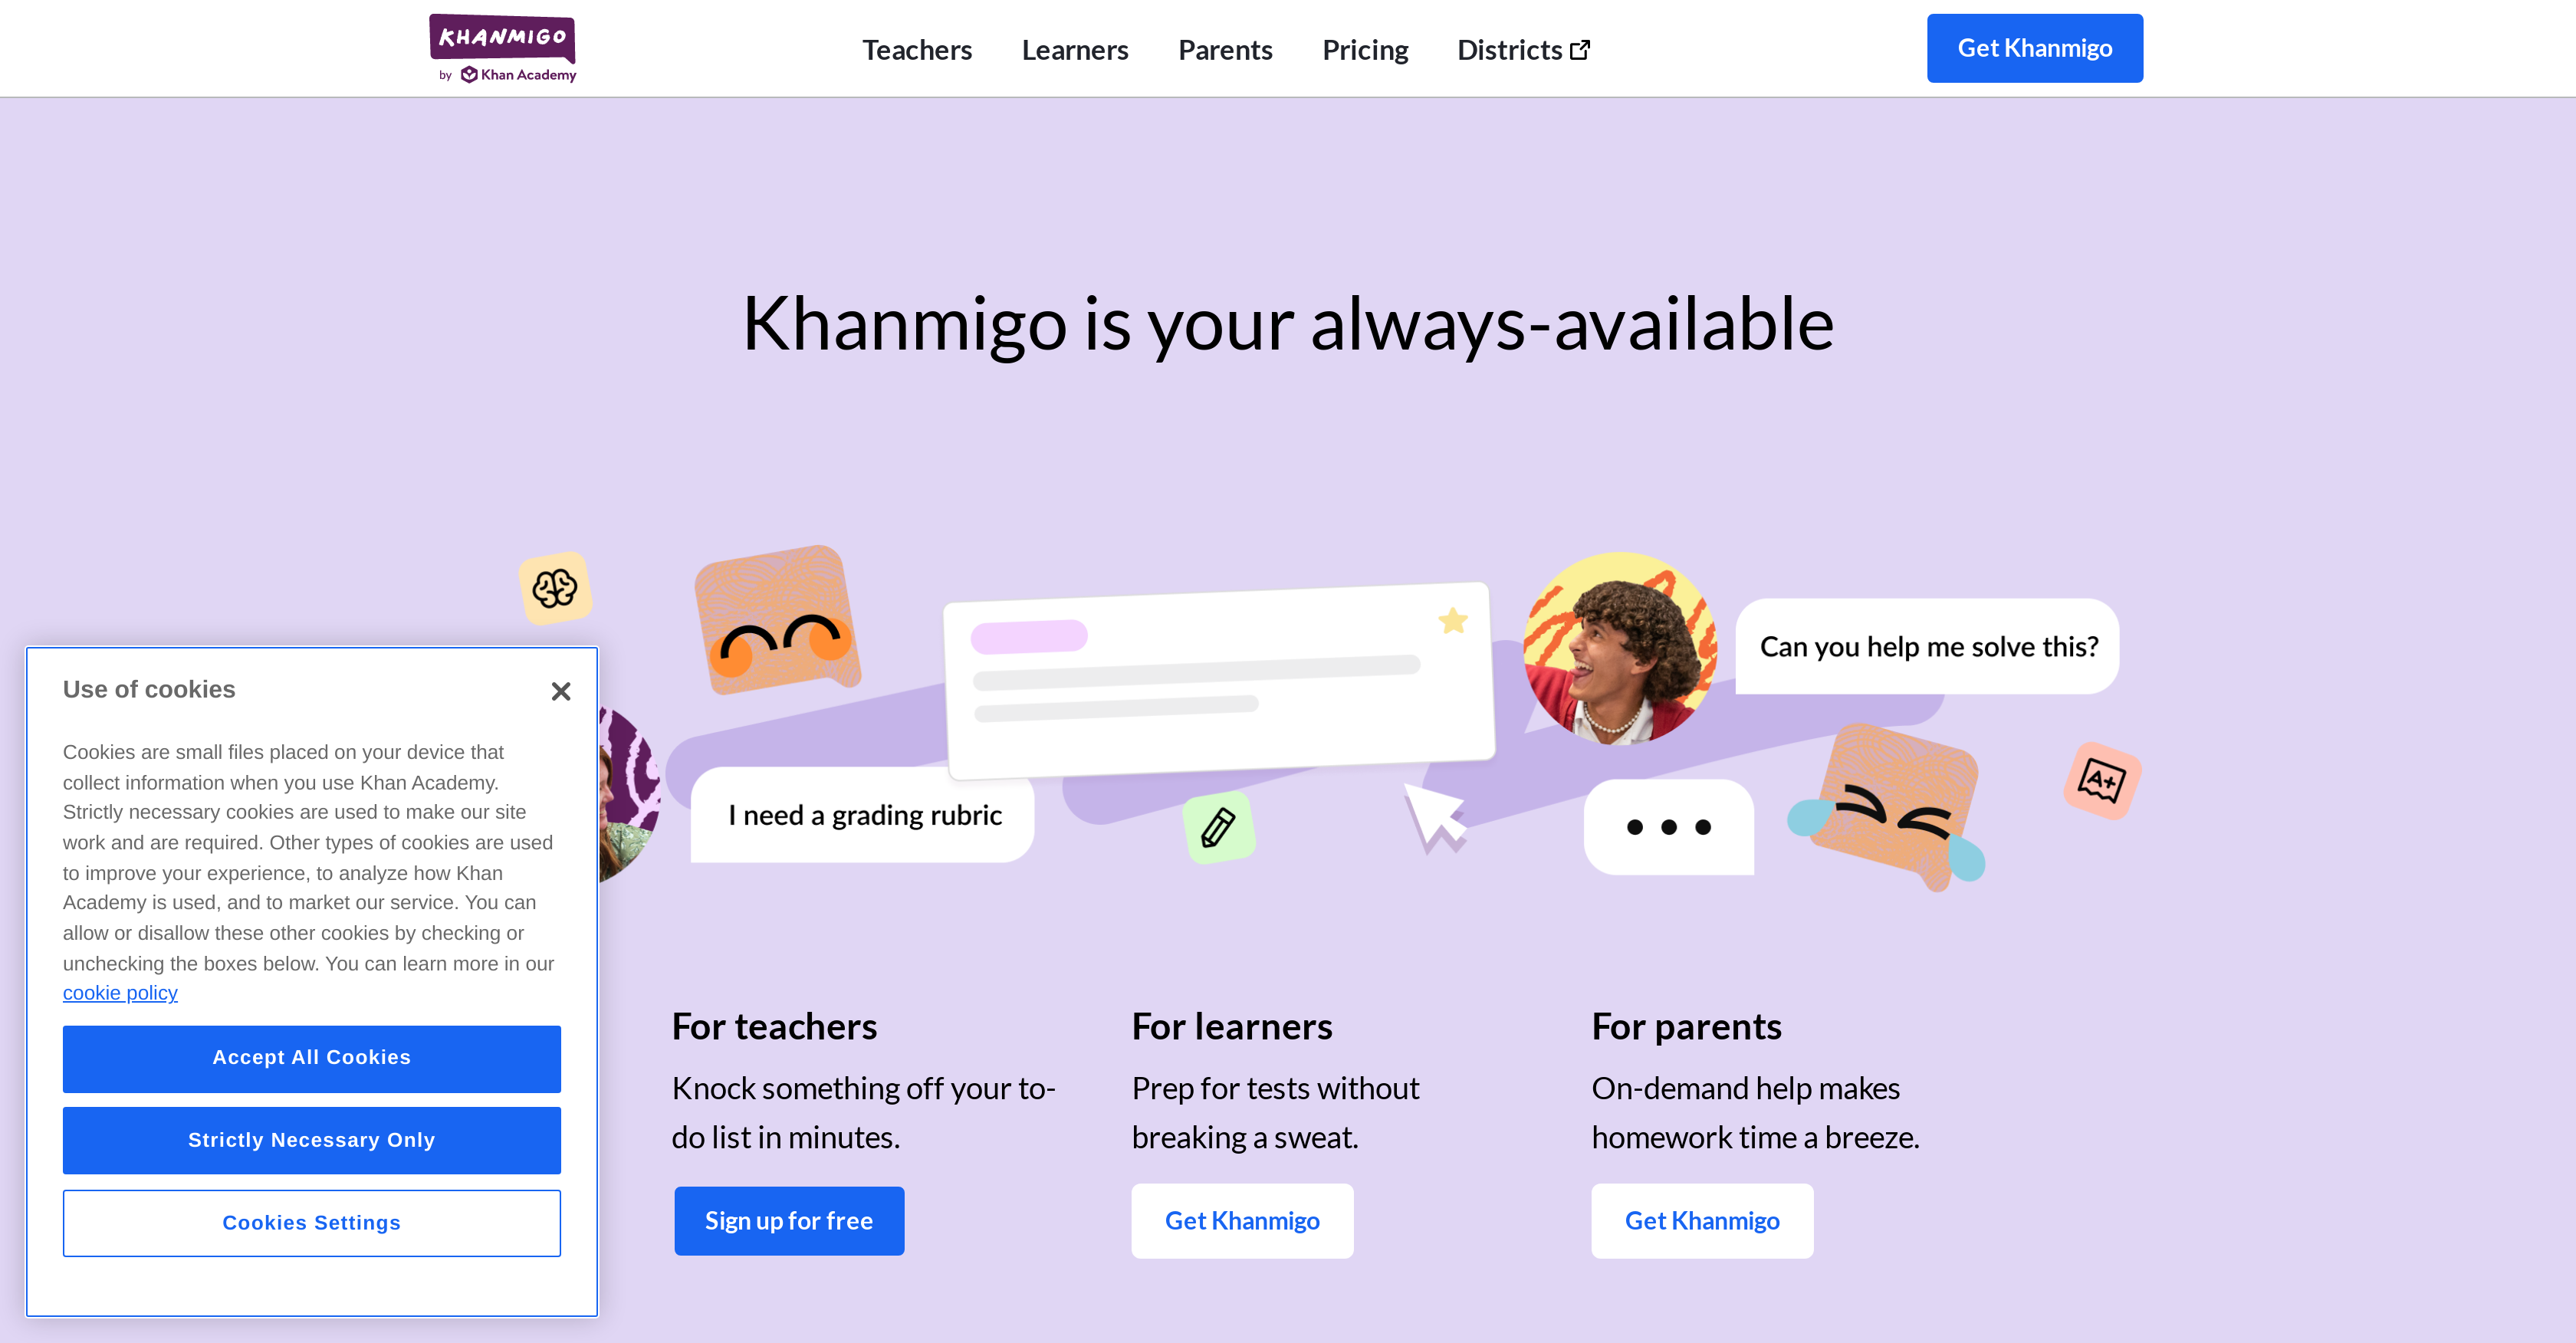This screenshot has width=2576, height=1343.
Task: Click Sign up for free button
Action: coord(790,1220)
